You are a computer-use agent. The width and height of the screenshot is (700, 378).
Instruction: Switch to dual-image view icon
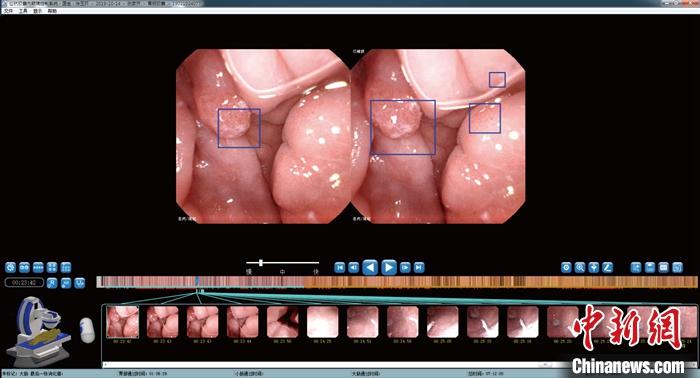(x=24, y=267)
